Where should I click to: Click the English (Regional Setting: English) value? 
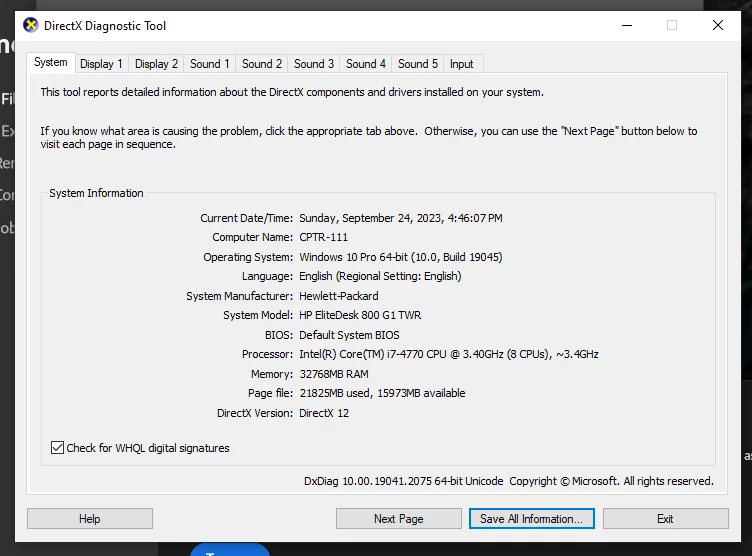point(380,276)
